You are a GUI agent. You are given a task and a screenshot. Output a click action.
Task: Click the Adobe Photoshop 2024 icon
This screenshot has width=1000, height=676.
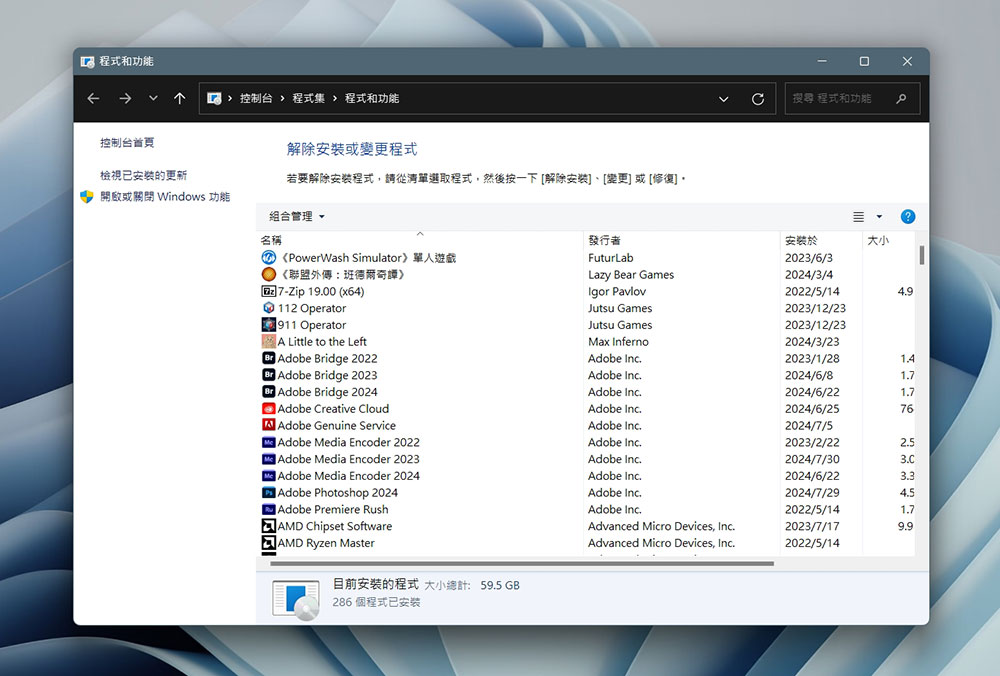click(x=268, y=492)
